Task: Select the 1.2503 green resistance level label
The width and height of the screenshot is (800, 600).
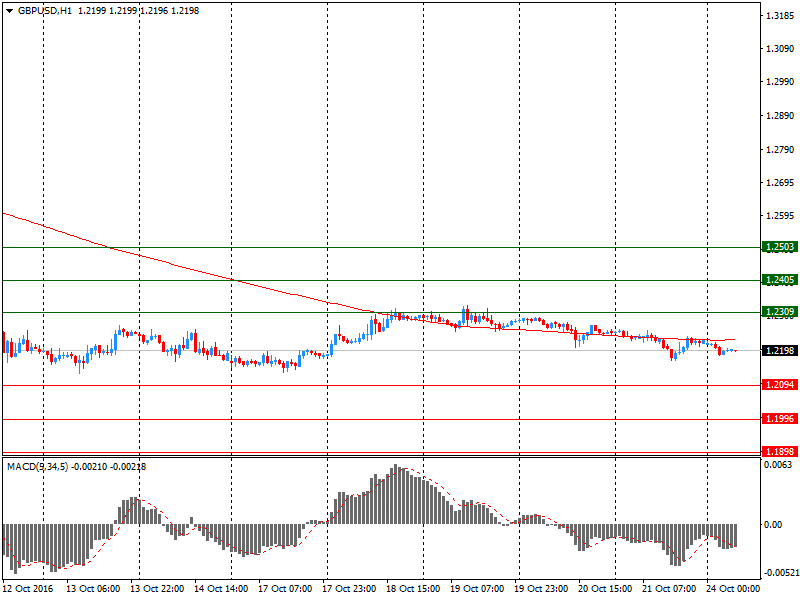Action: click(x=780, y=247)
